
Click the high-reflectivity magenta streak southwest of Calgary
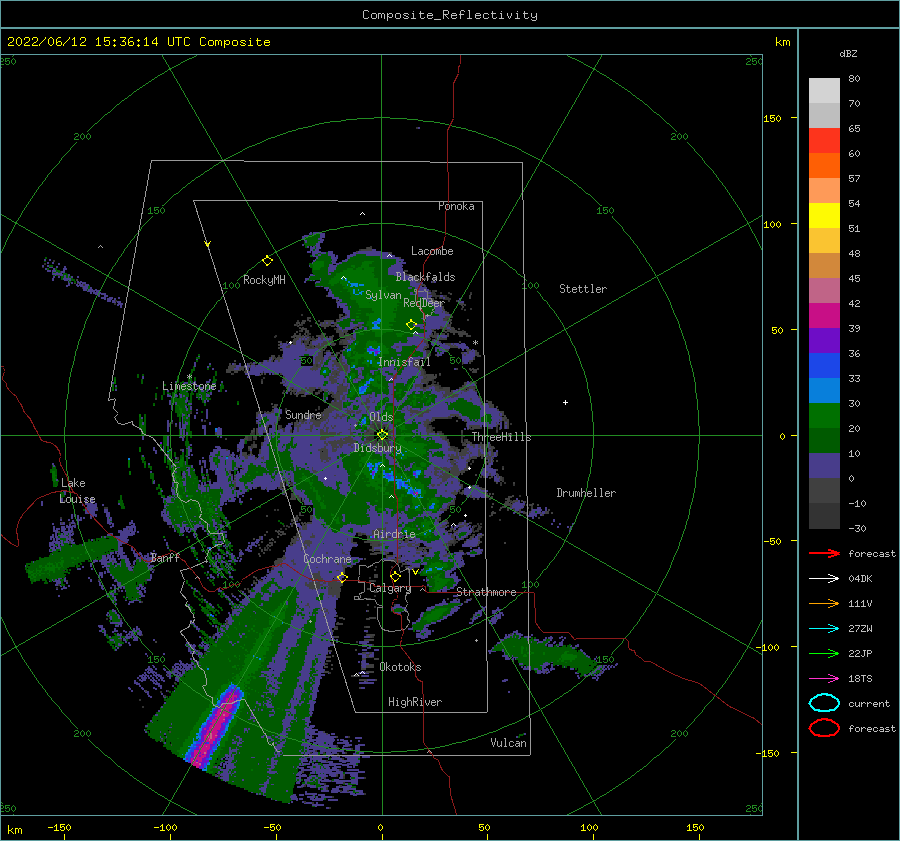[x=216, y=727]
